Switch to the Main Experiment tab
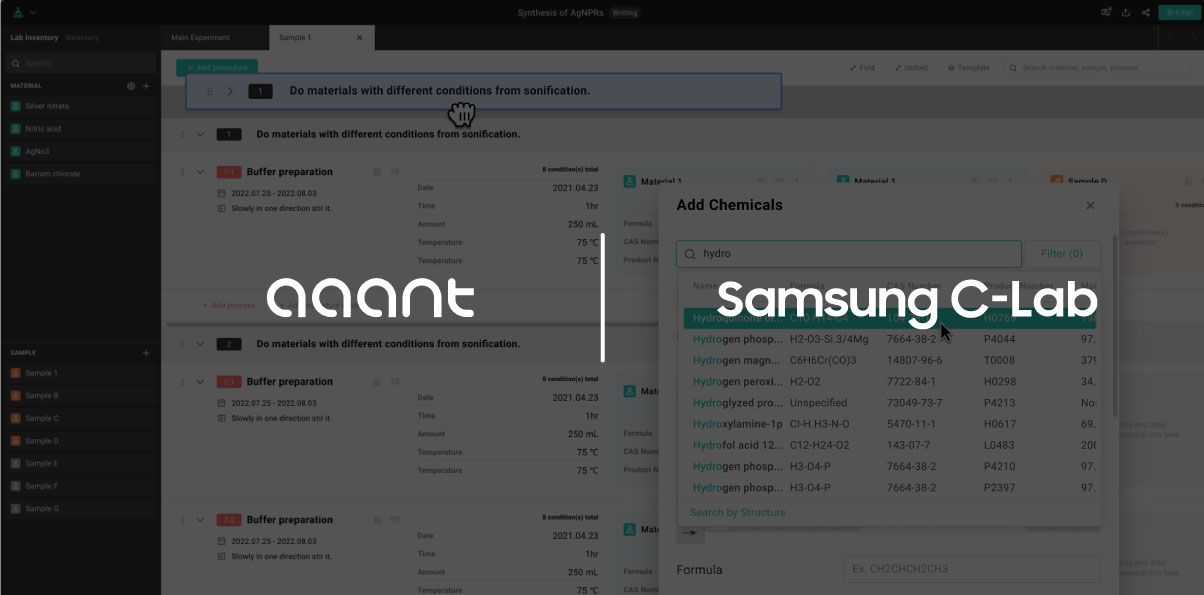 (200, 38)
